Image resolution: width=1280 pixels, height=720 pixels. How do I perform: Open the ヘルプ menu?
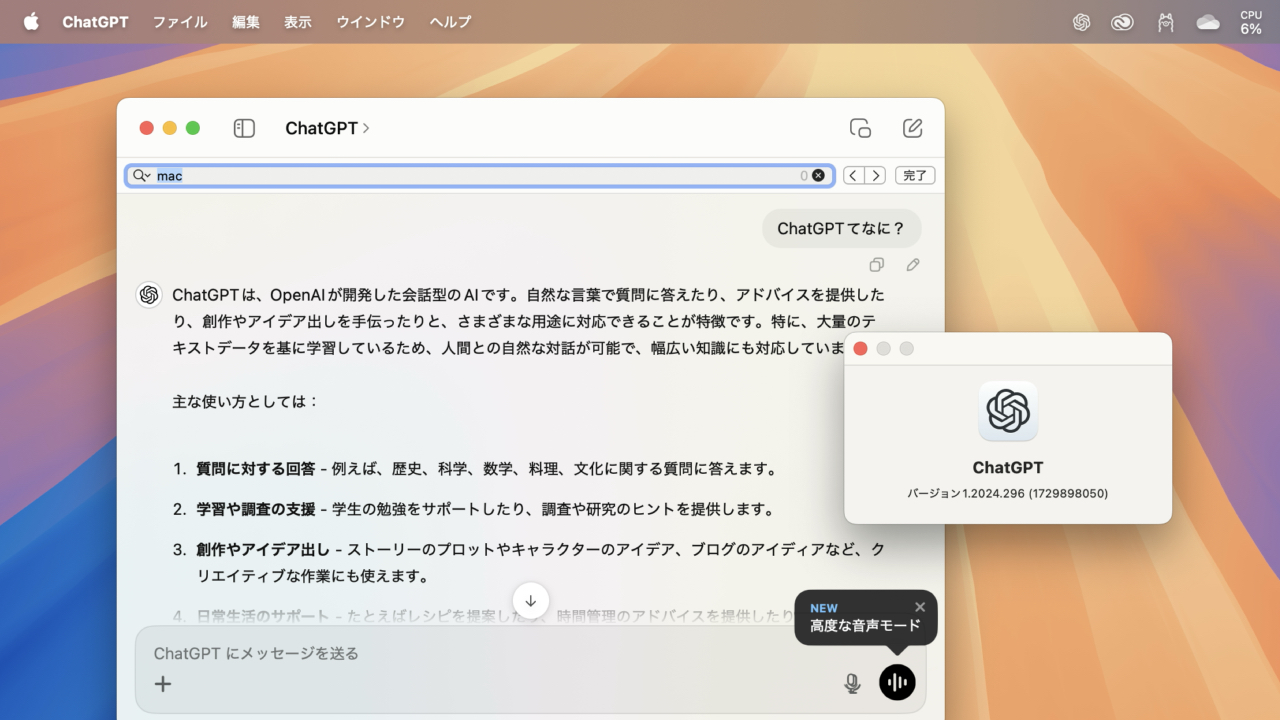coord(450,21)
